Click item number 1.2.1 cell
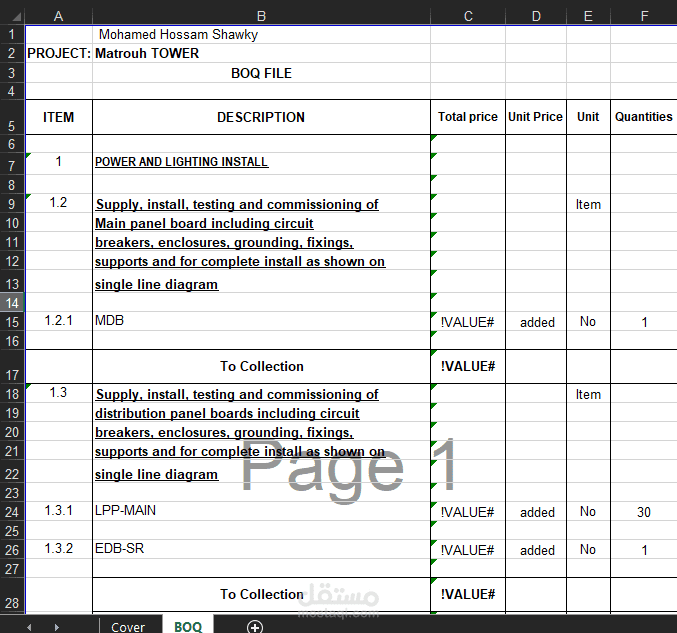677x633 pixels. [x=59, y=321]
